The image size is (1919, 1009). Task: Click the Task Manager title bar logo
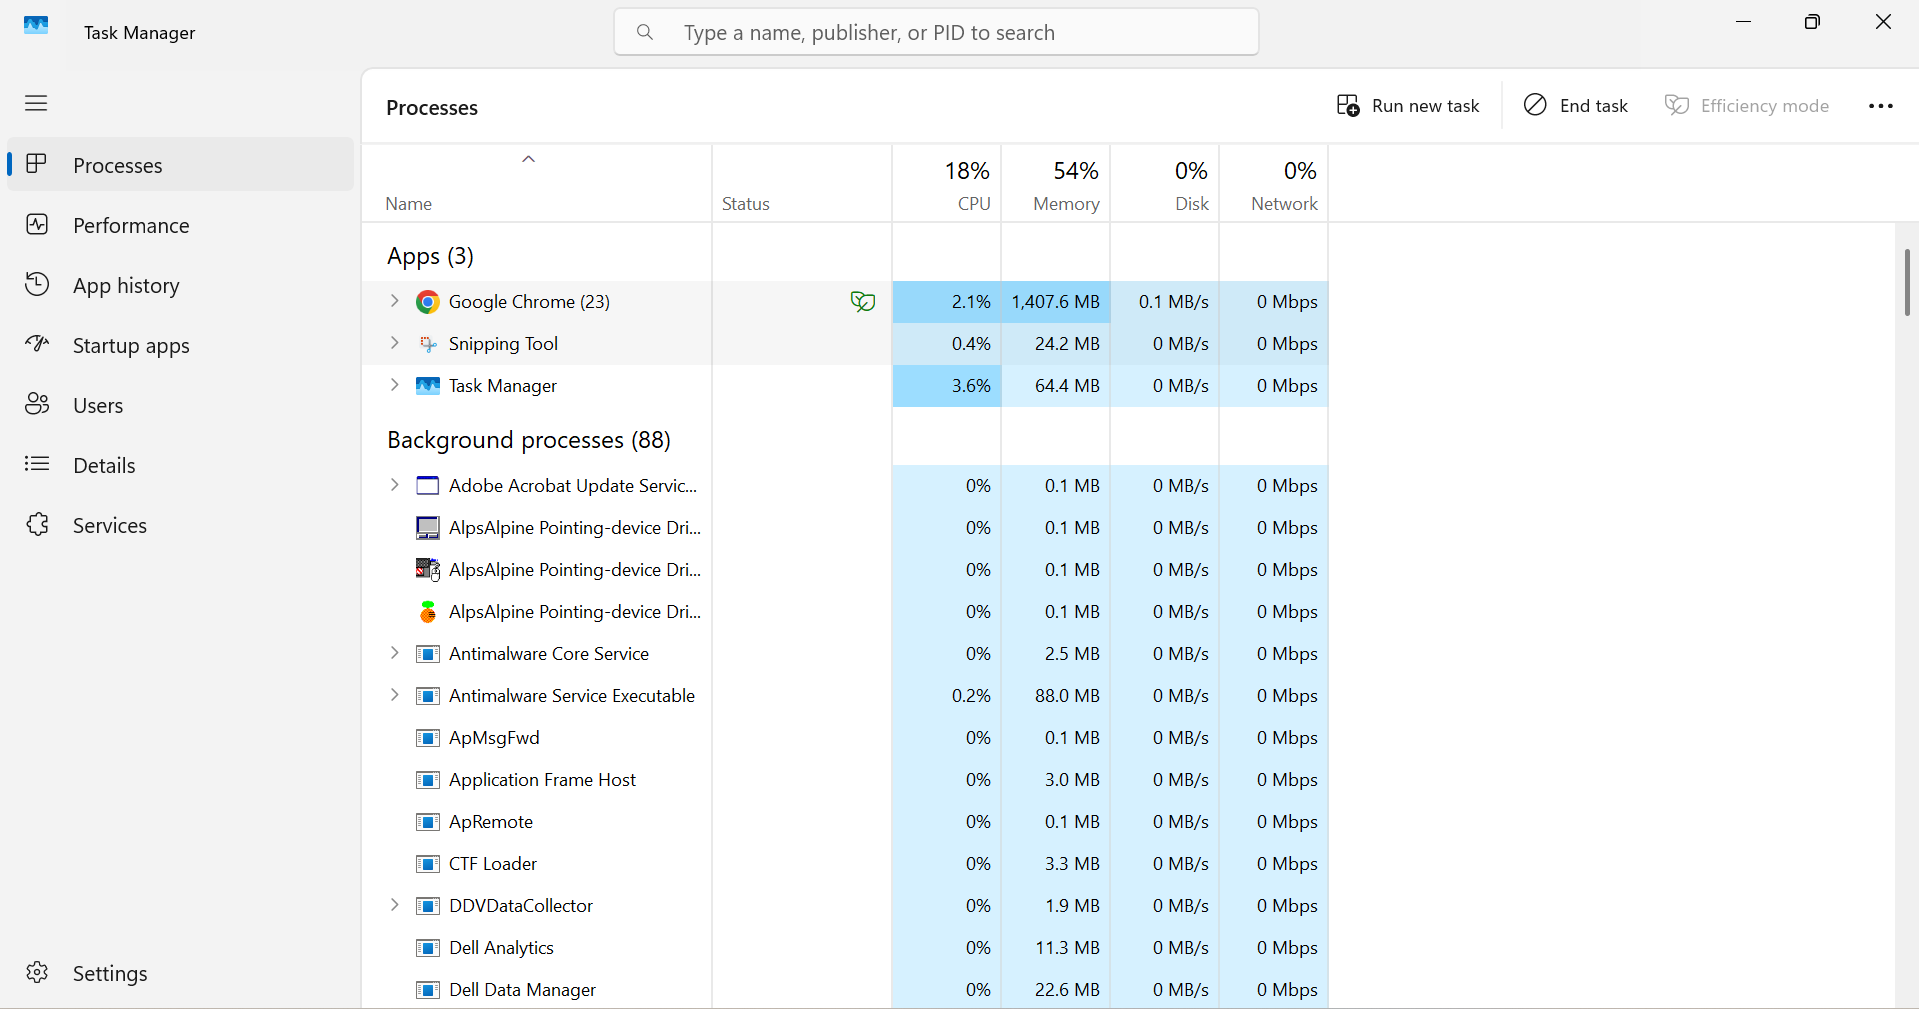[x=36, y=25]
